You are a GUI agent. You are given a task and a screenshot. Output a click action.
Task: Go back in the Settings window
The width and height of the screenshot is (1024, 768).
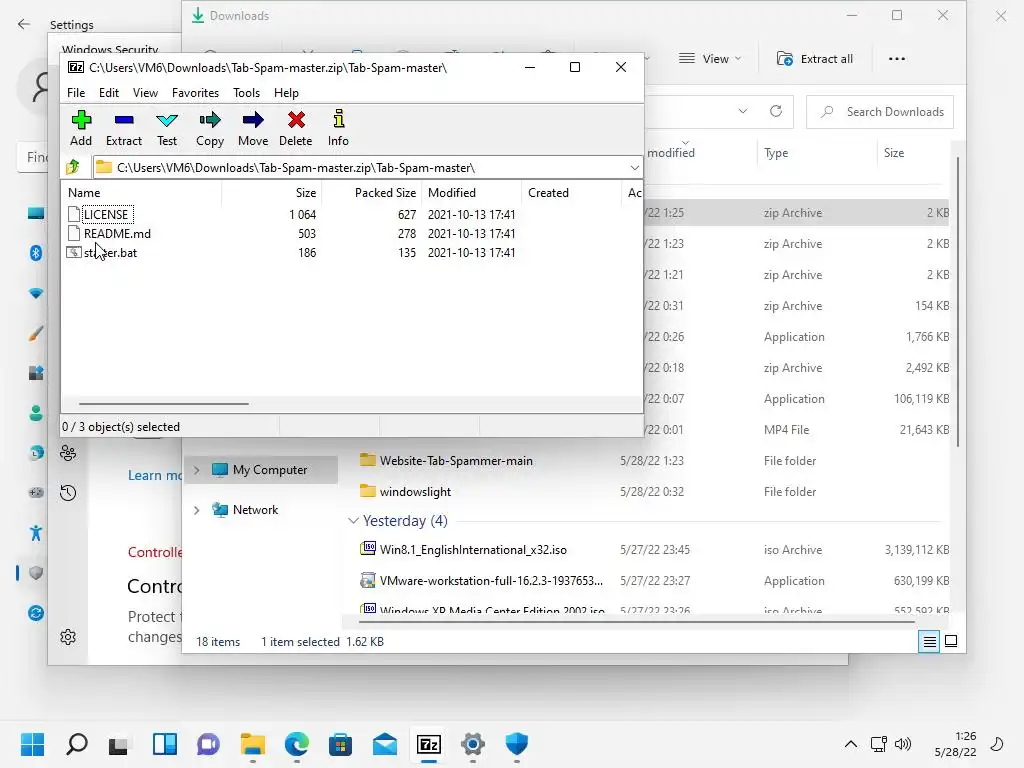click(24, 24)
